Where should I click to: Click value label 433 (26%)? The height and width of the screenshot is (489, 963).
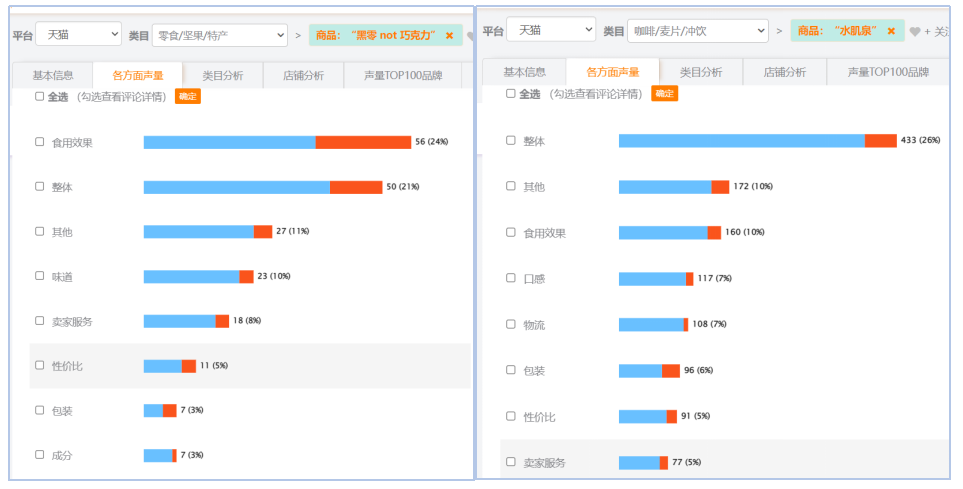(920, 140)
